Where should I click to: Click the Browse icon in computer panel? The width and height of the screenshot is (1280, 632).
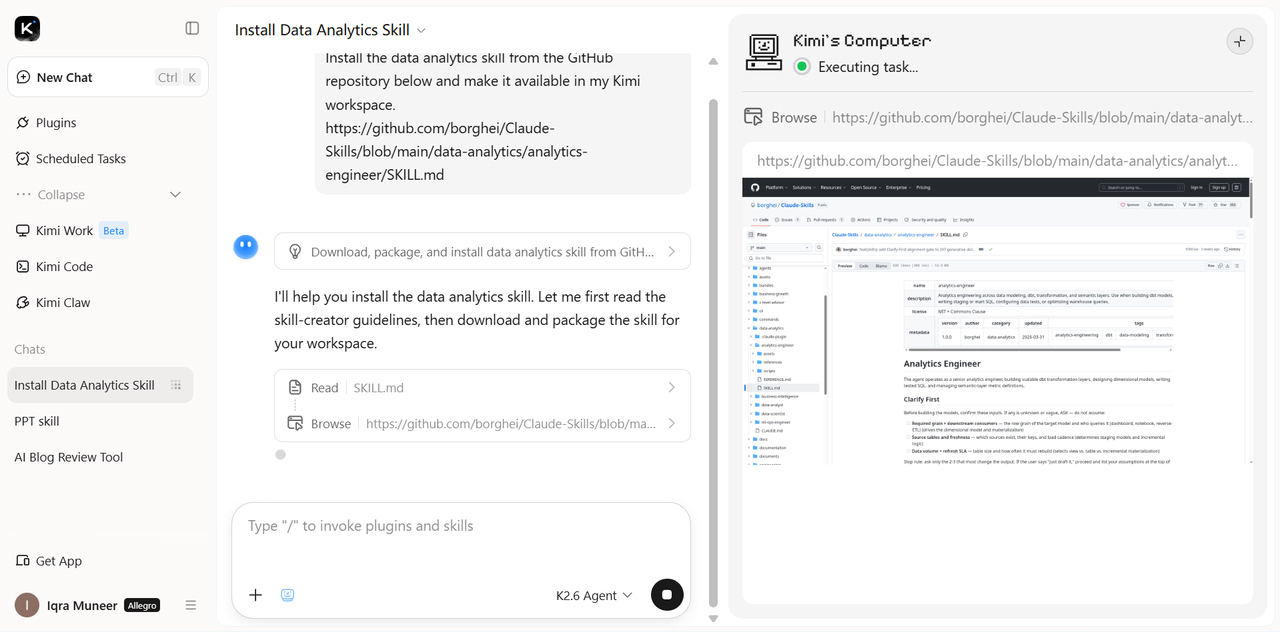tap(754, 117)
